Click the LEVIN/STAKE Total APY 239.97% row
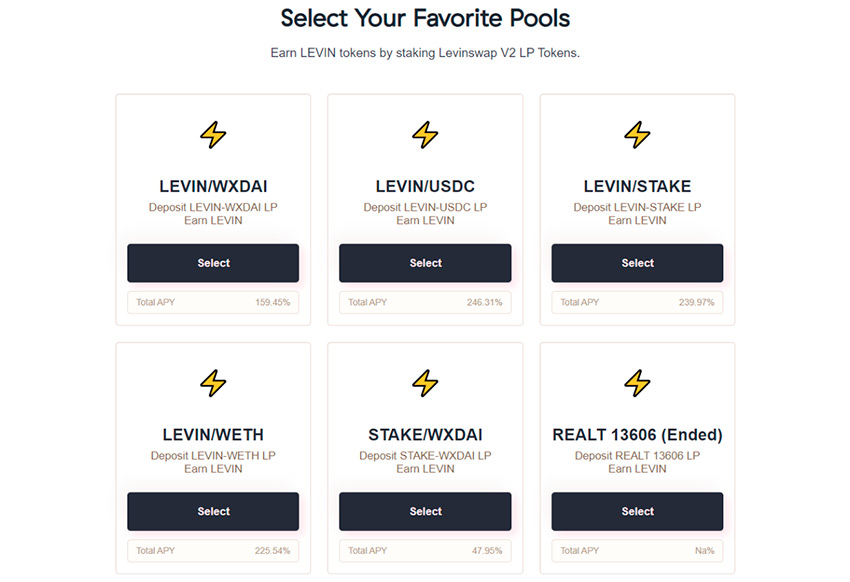 (637, 302)
